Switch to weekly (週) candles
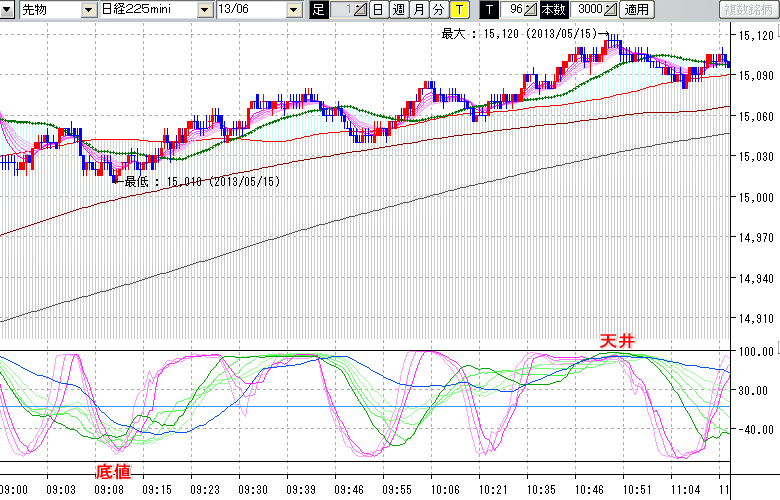 pos(398,10)
